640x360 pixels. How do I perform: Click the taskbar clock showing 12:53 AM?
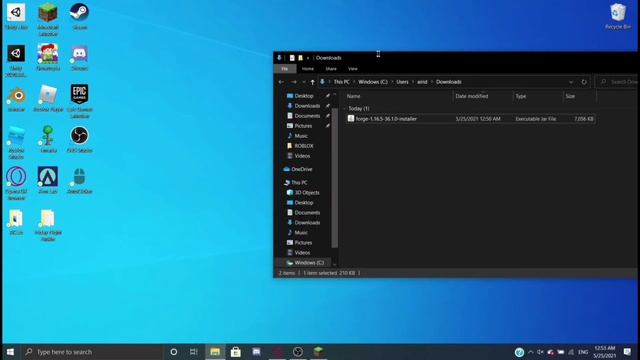pyautogui.click(x=604, y=352)
